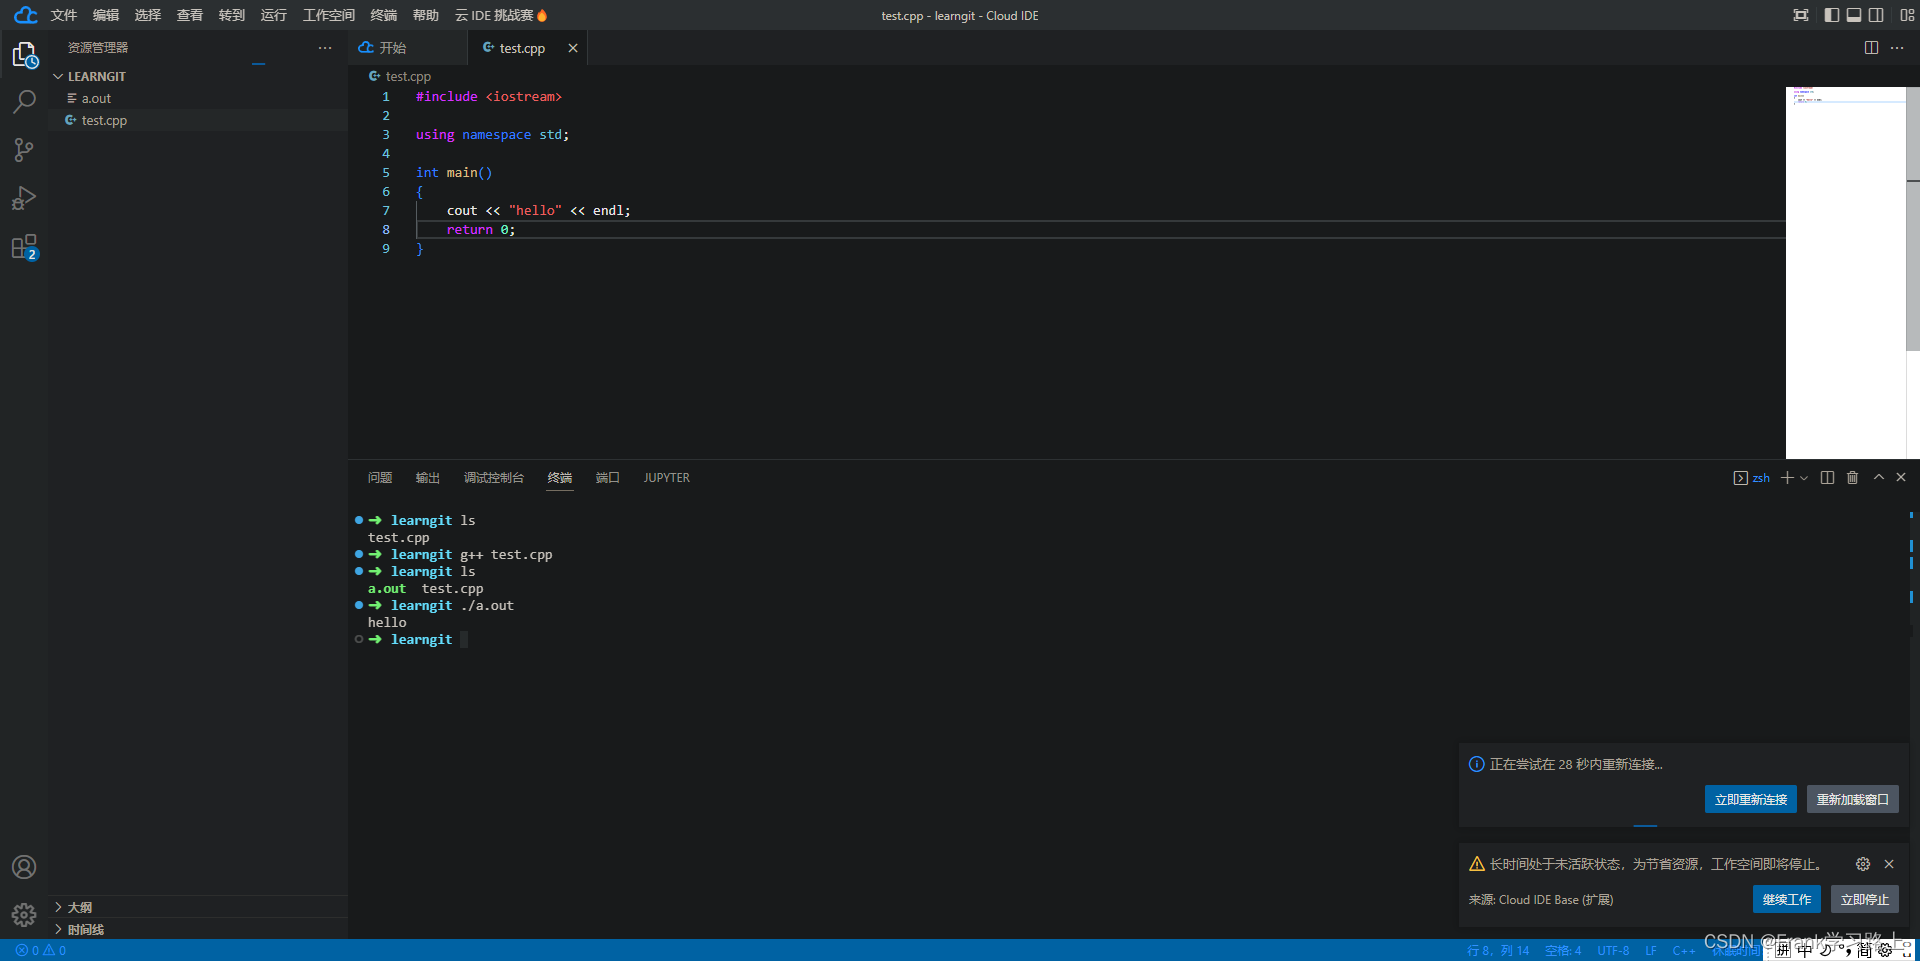Image resolution: width=1920 pixels, height=961 pixels.
Task: Open the Accounts icon in activity bar
Action: tap(24, 867)
